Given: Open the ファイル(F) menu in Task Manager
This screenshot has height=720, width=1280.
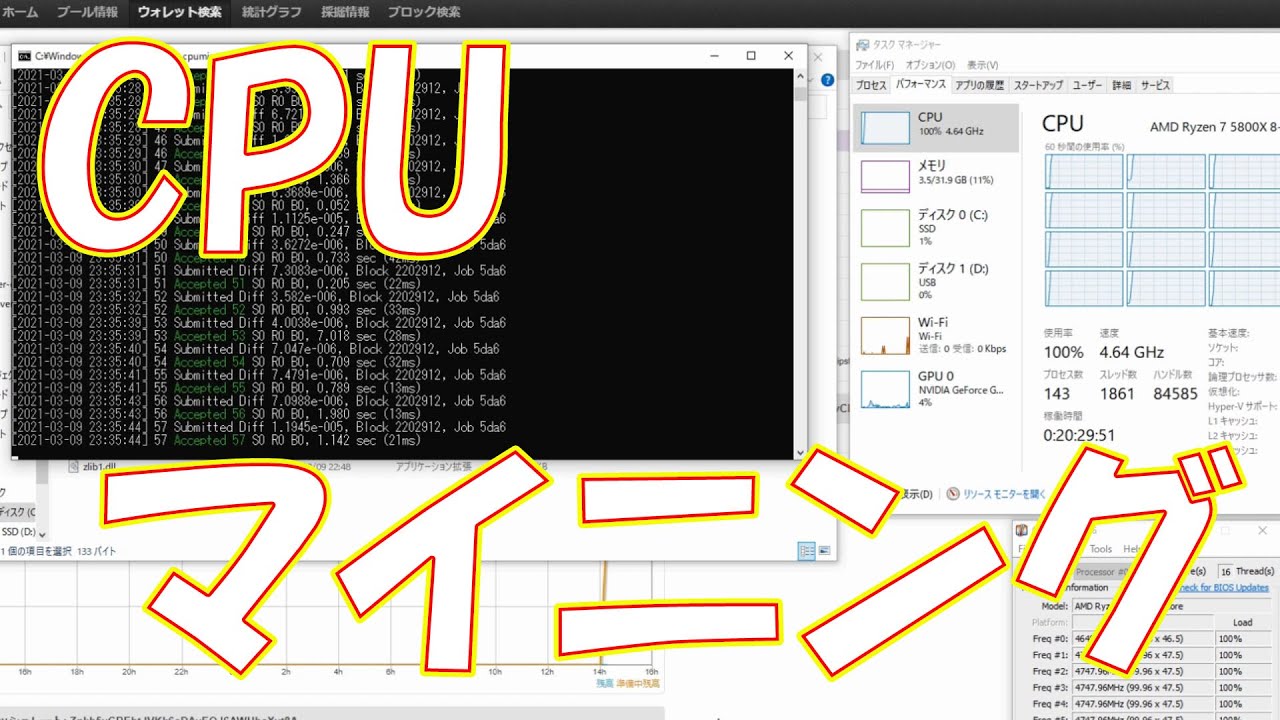Looking at the screenshot, I should click(874, 65).
